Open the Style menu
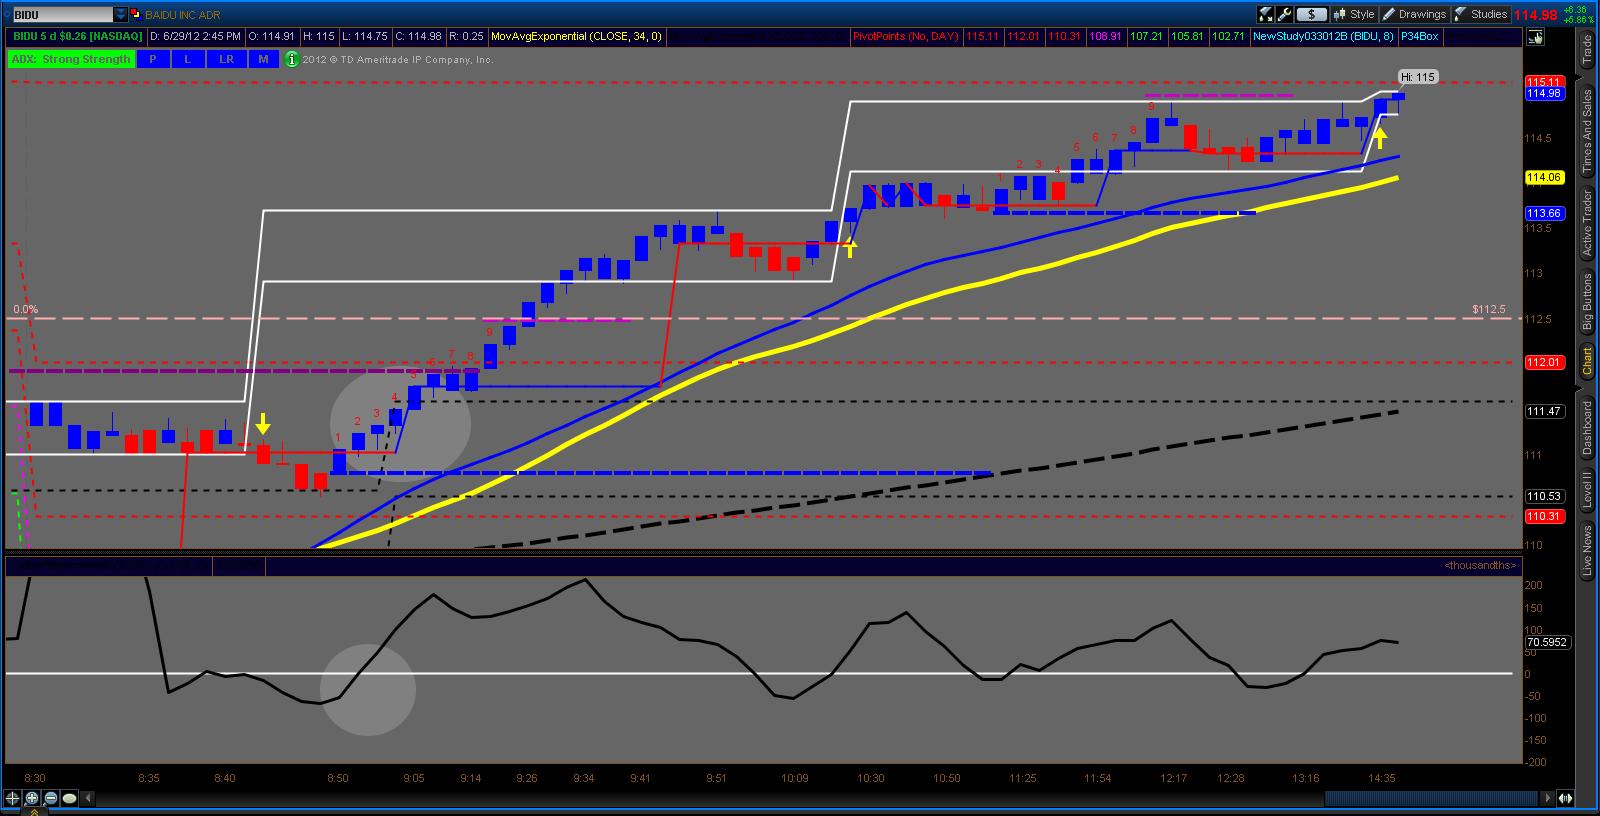Viewport: 1600px width, 816px height. pos(1355,14)
